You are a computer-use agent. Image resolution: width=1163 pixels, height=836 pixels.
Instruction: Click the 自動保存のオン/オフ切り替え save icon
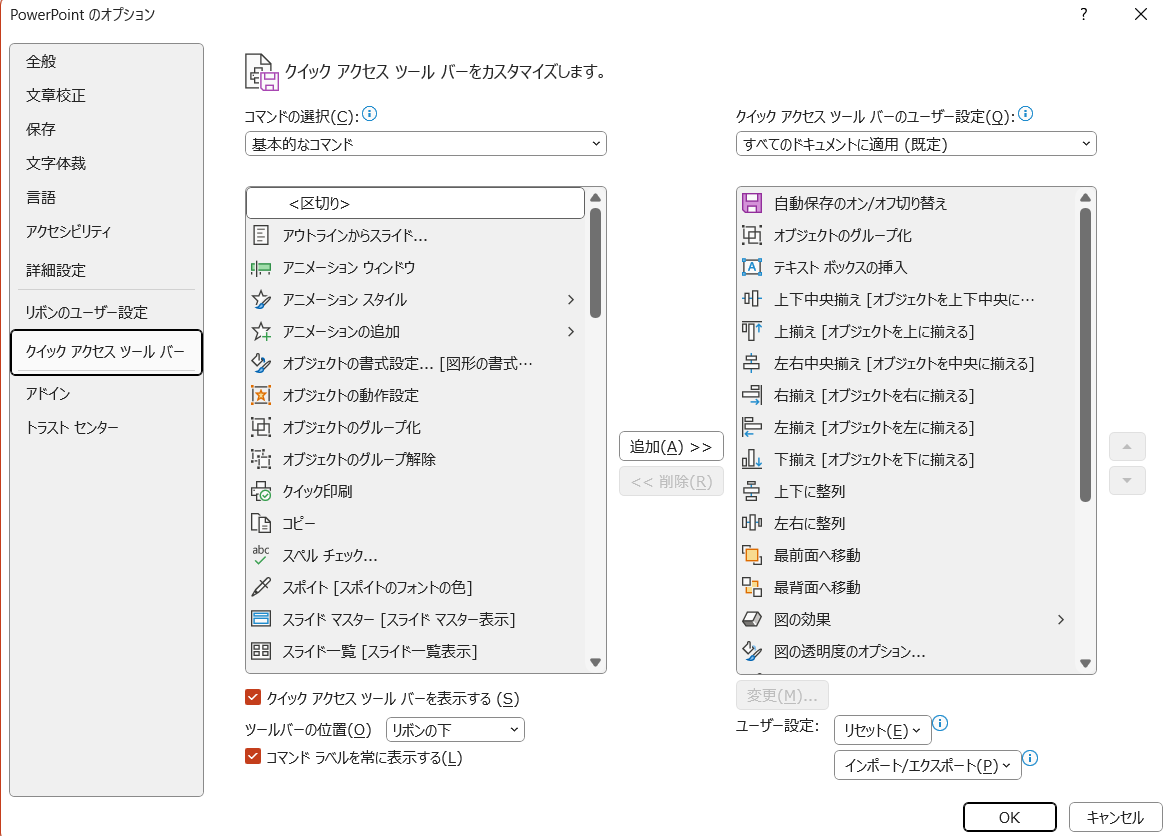(751, 203)
